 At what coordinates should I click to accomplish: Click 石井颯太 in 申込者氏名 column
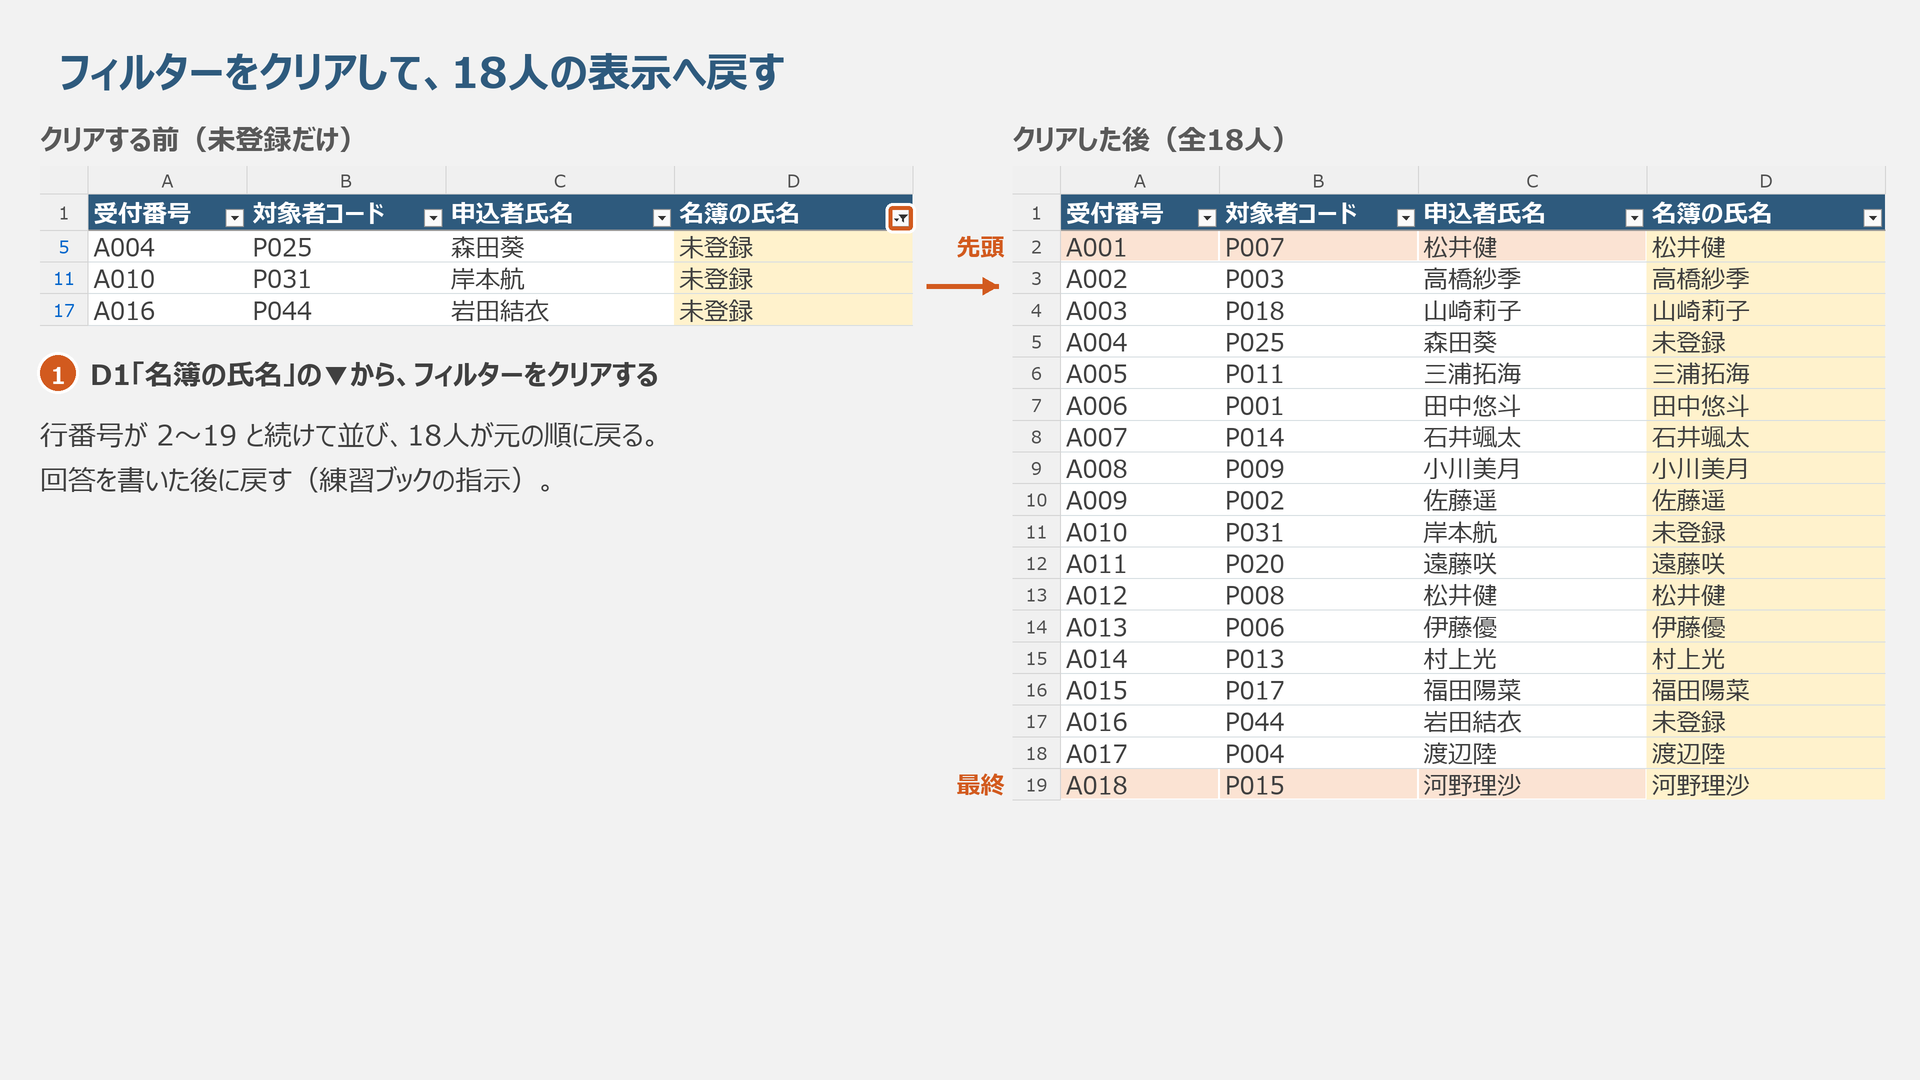[1532, 437]
